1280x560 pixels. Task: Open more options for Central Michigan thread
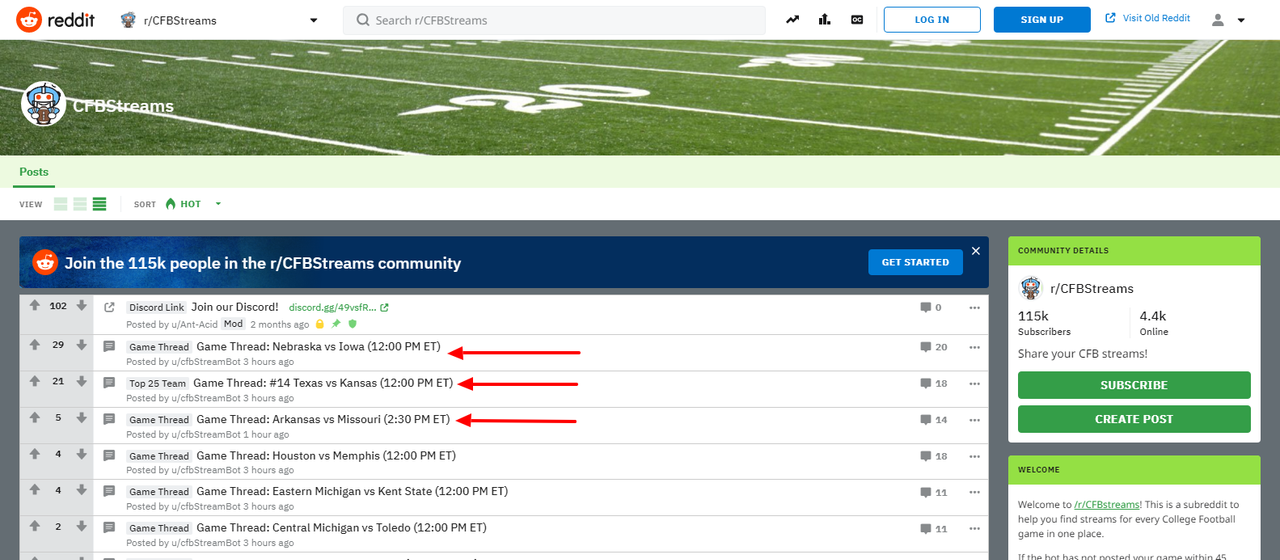[974, 527]
